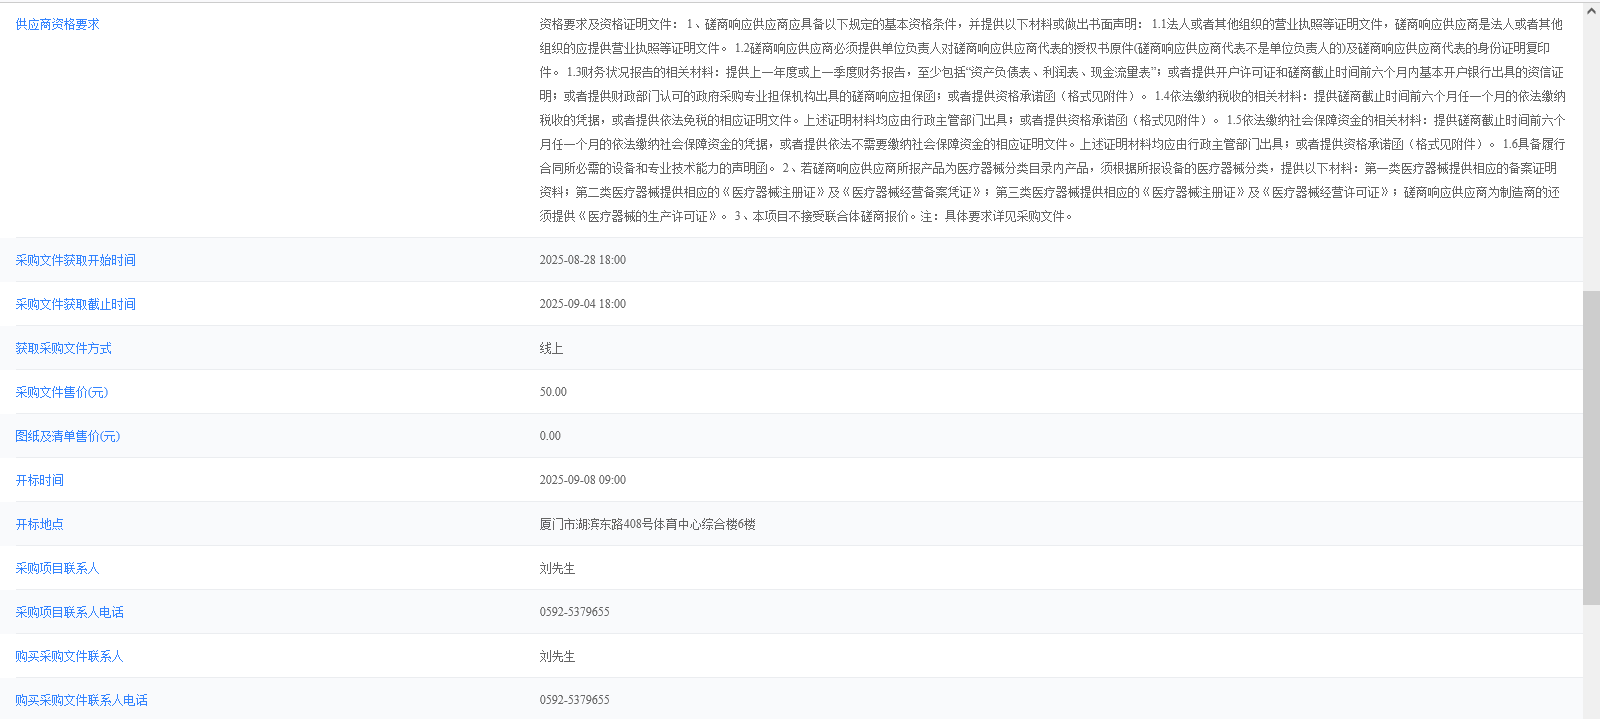This screenshot has height=719, width=1600.
Task: Click the vertical scrollbar thumb on right
Action: tap(1591, 447)
